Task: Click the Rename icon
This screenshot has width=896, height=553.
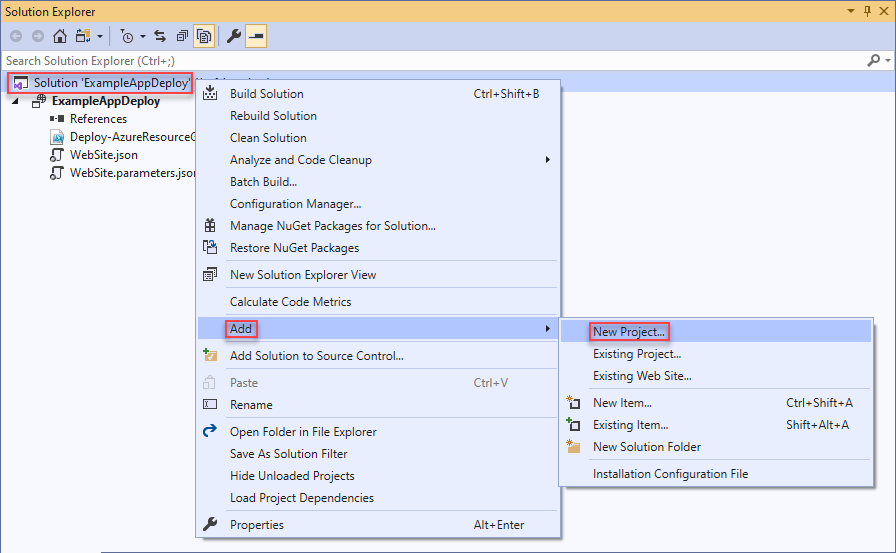Action: [x=210, y=404]
